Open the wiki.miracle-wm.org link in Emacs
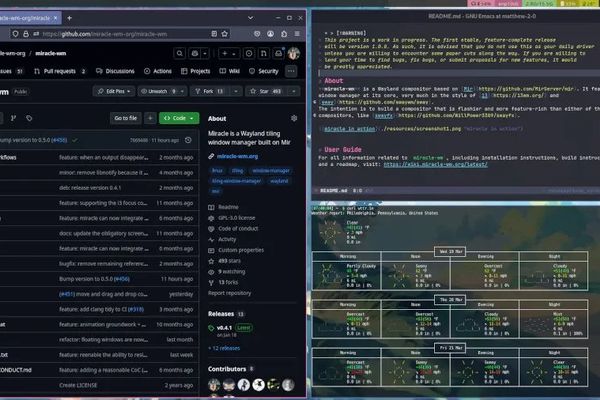 point(435,164)
